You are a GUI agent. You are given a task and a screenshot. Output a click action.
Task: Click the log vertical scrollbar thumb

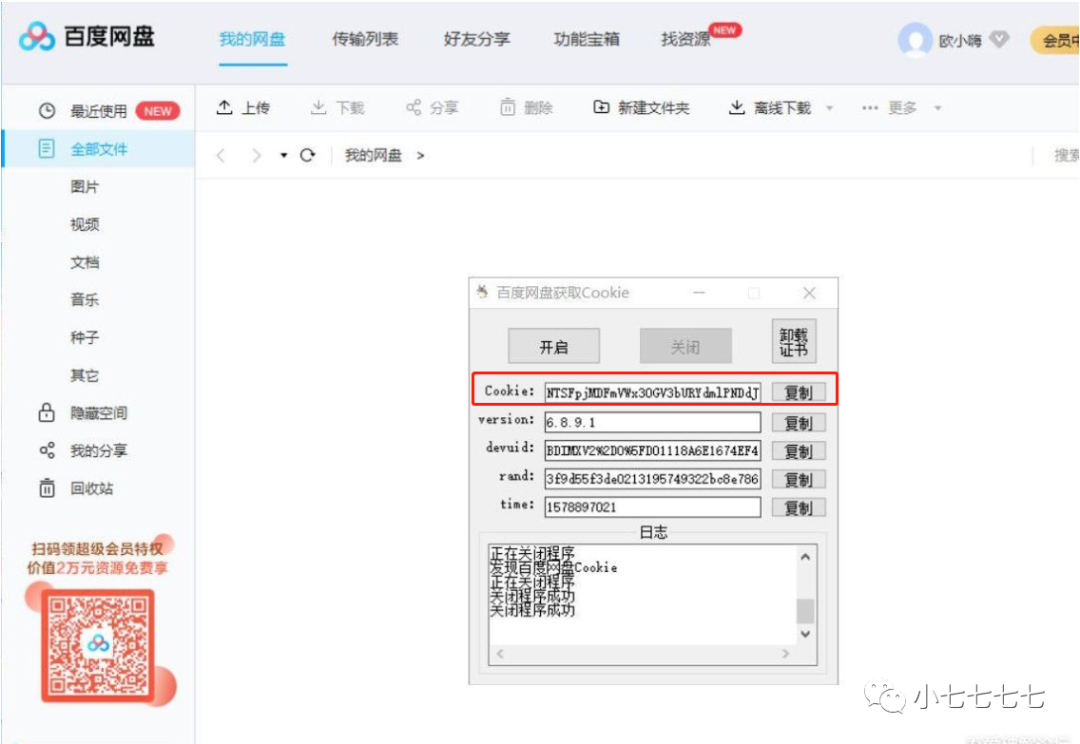805,611
